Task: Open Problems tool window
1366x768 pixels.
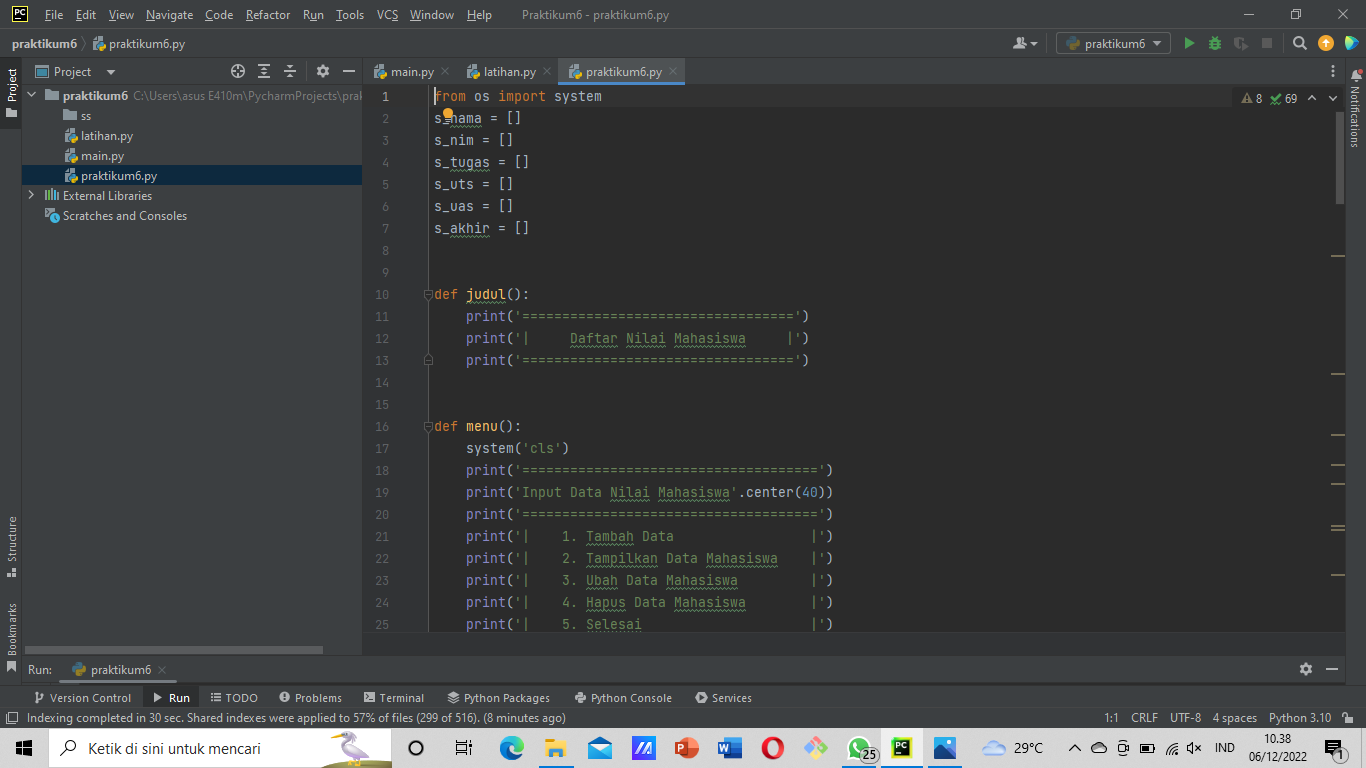Action: [310, 698]
